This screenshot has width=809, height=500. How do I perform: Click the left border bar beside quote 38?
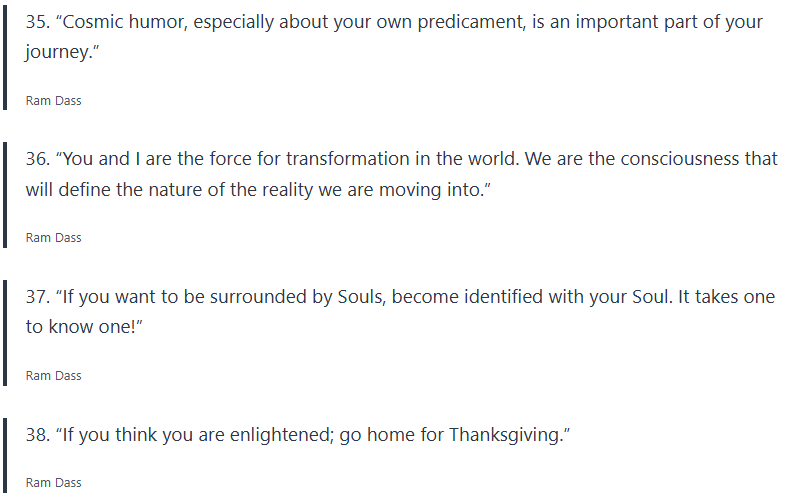click(x=5, y=456)
